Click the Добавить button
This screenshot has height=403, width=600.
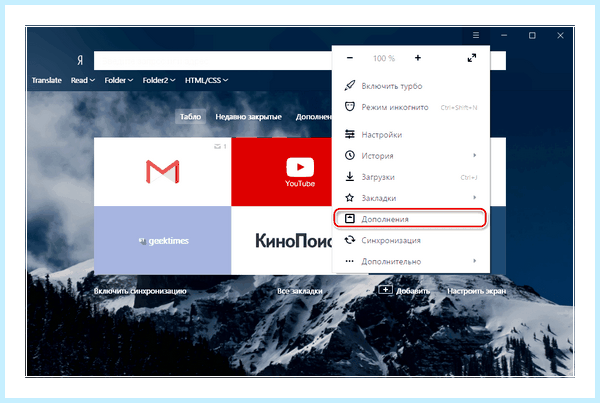tap(404, 290)
